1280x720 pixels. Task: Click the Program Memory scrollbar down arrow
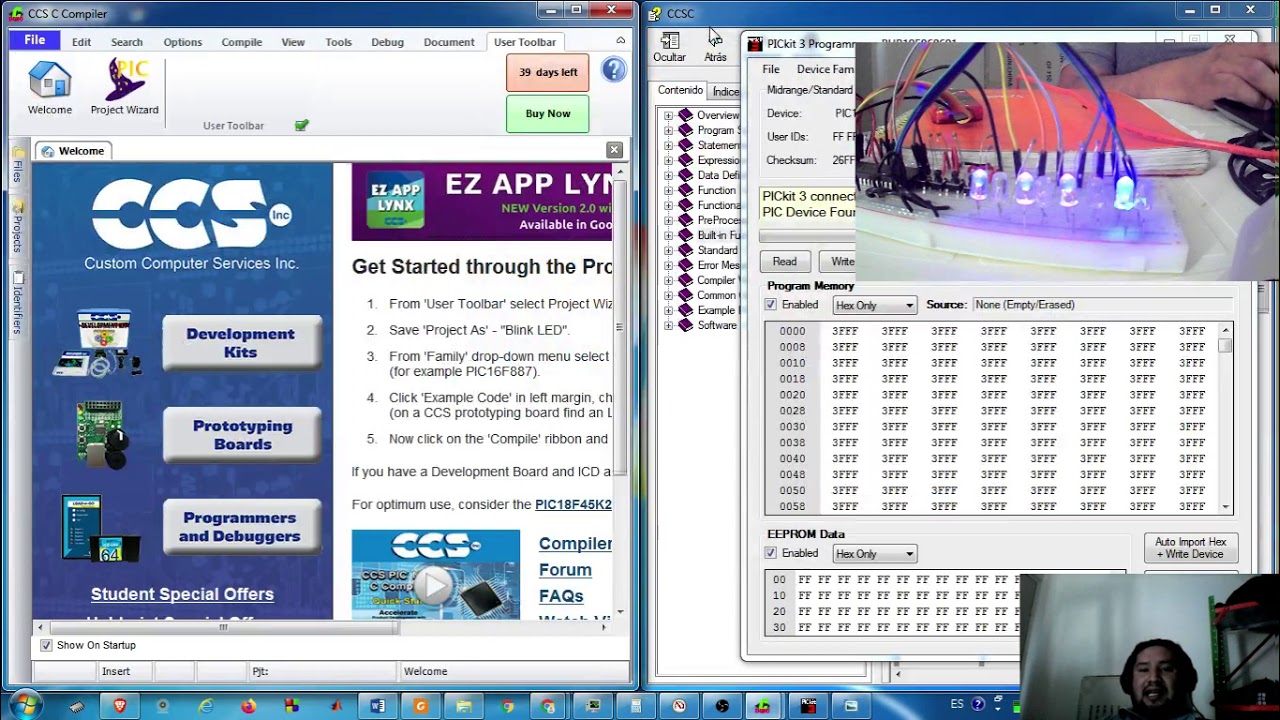(1225, 507)
